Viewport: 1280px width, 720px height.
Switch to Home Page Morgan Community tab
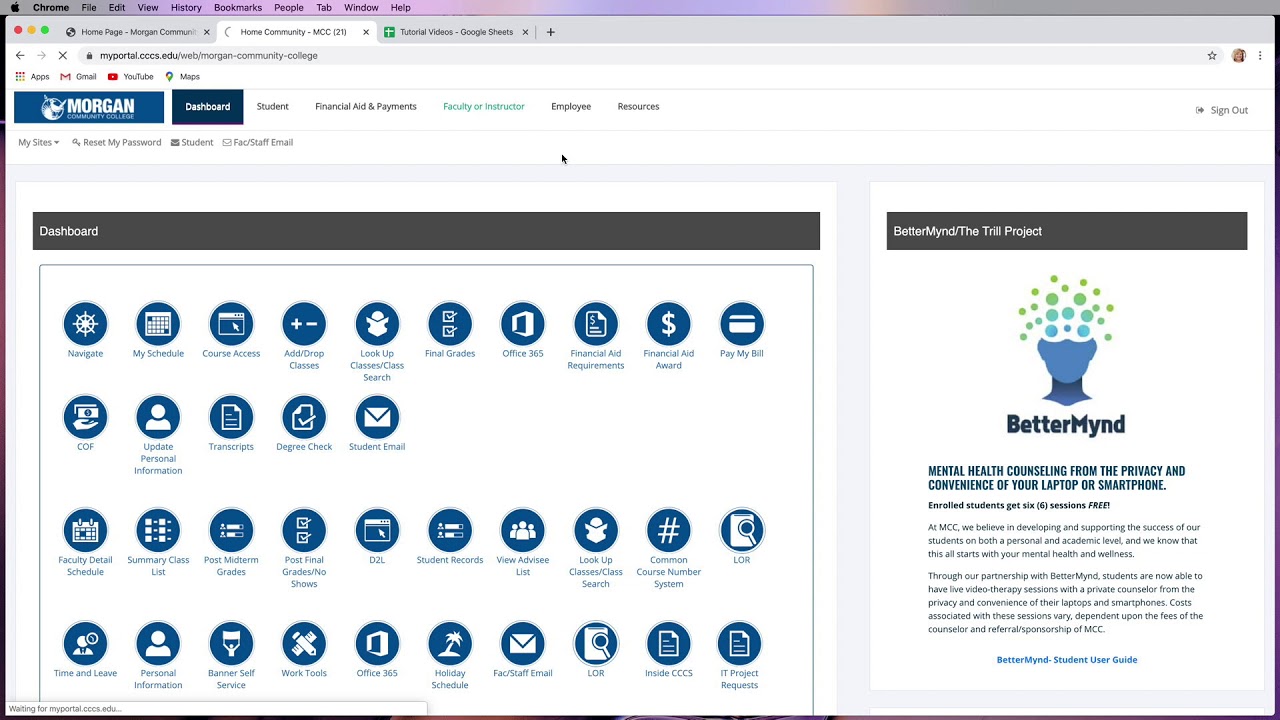pyautogui.click(x=138, y=32)
